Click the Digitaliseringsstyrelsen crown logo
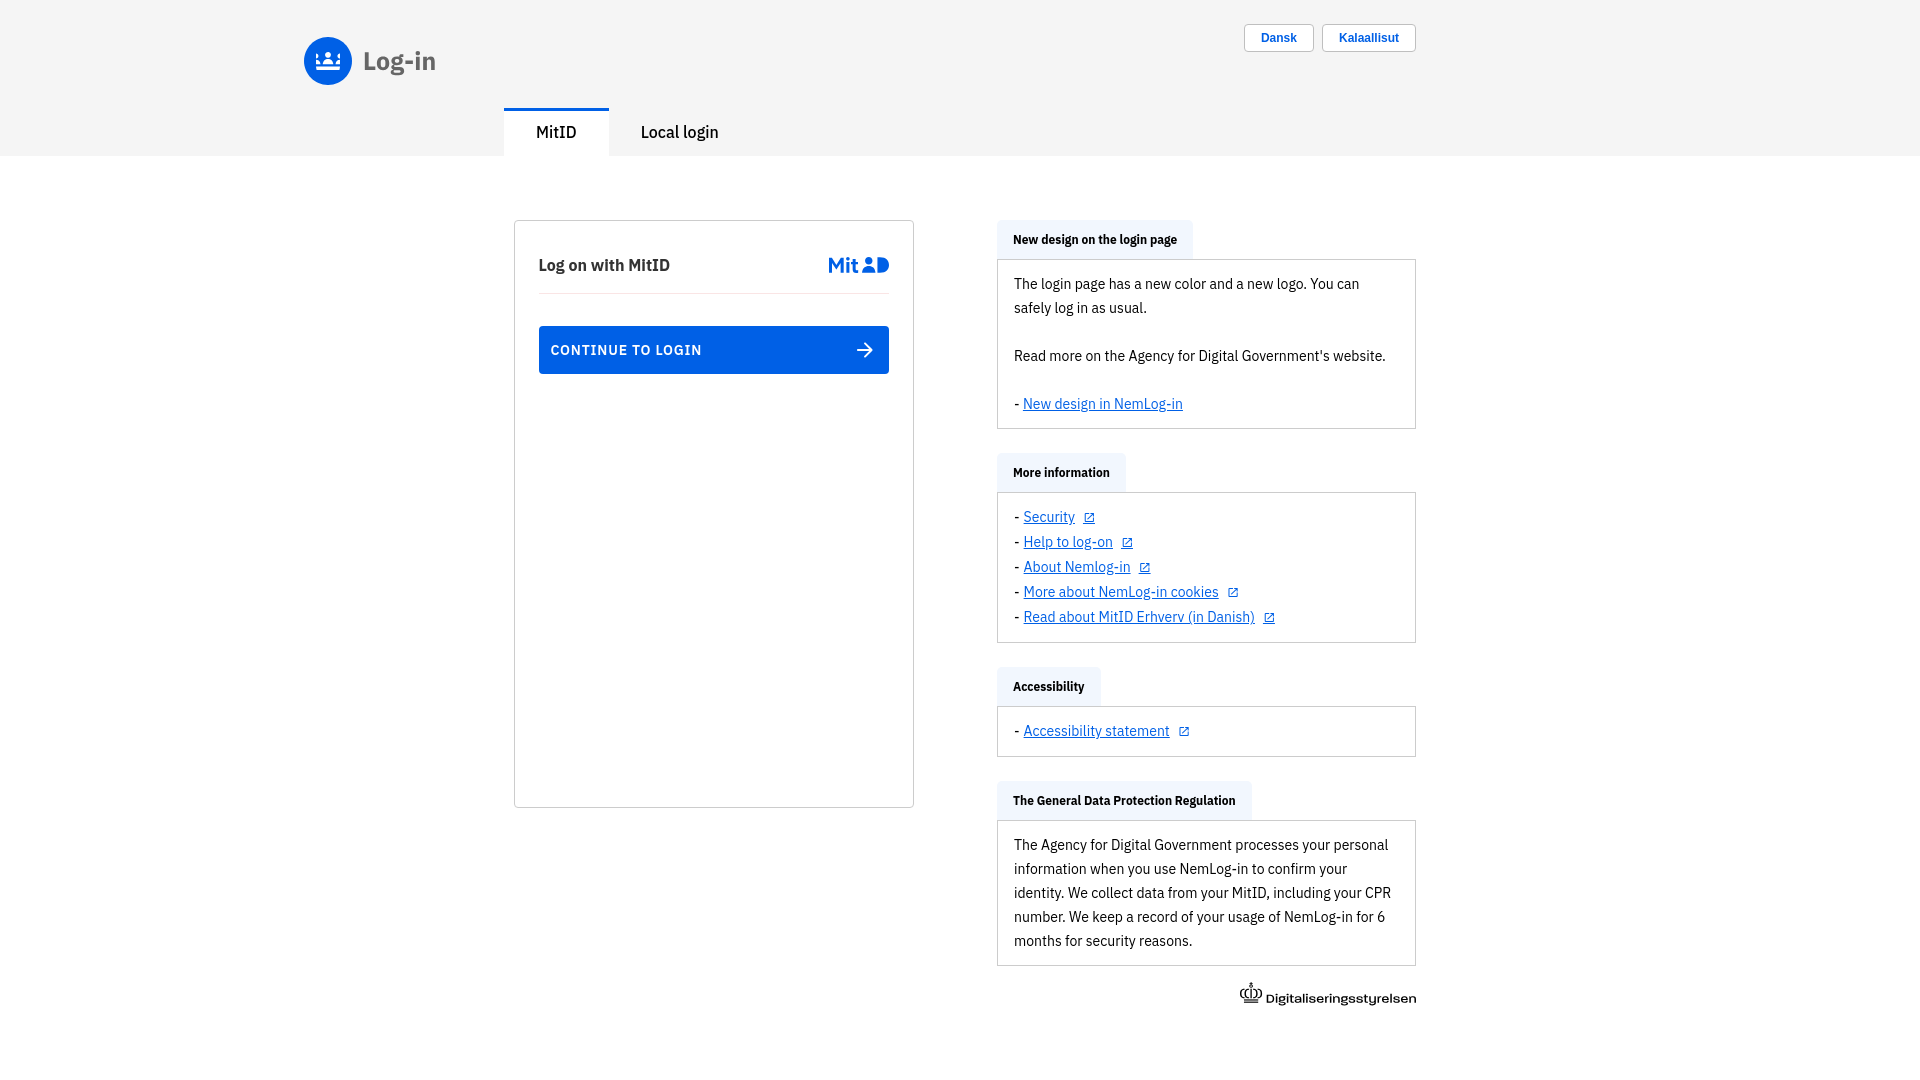Screen dimensions: 1920x1080 pyautogui.click(x=1251, y=993)
